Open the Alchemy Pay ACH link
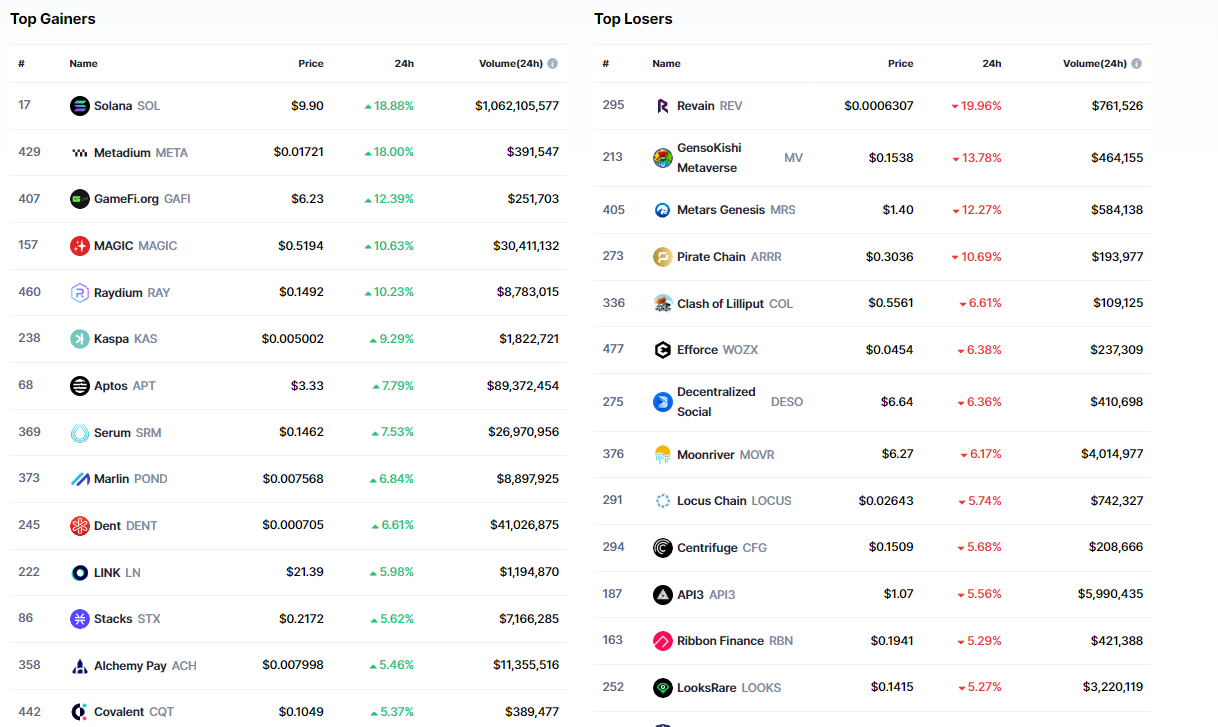The width and height of the screenshot is (1218, 727). coord(145,666)
